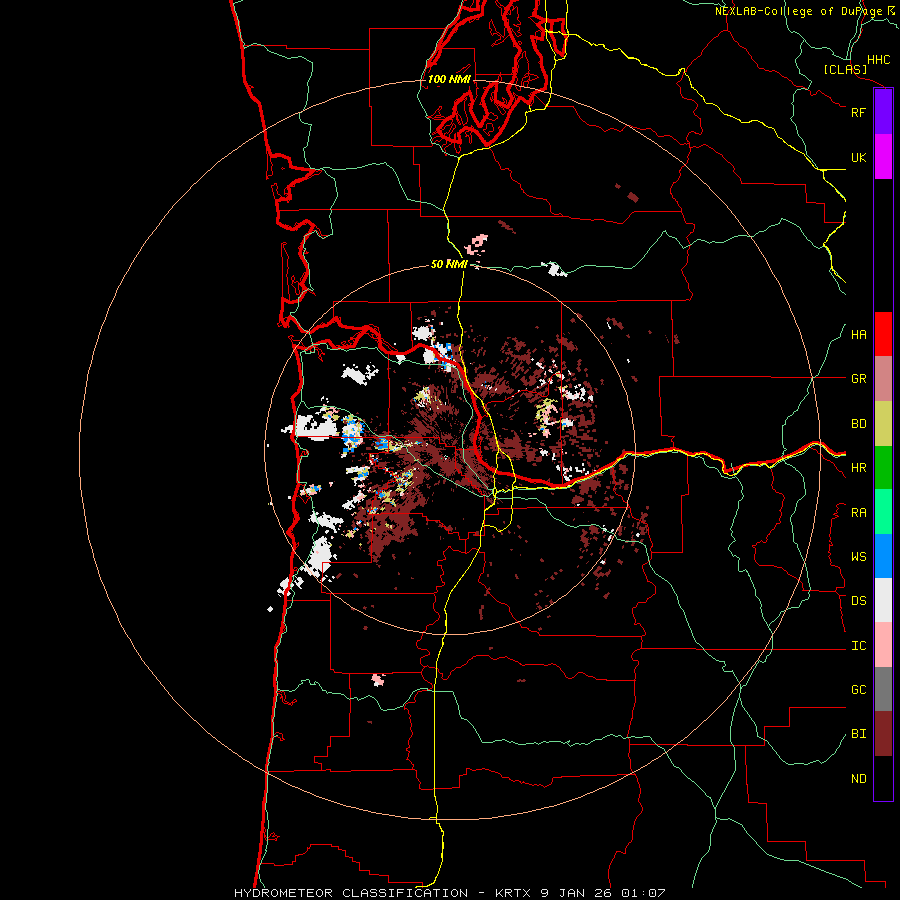Click the GR pink-brown legend swatch

pos(883,379)
